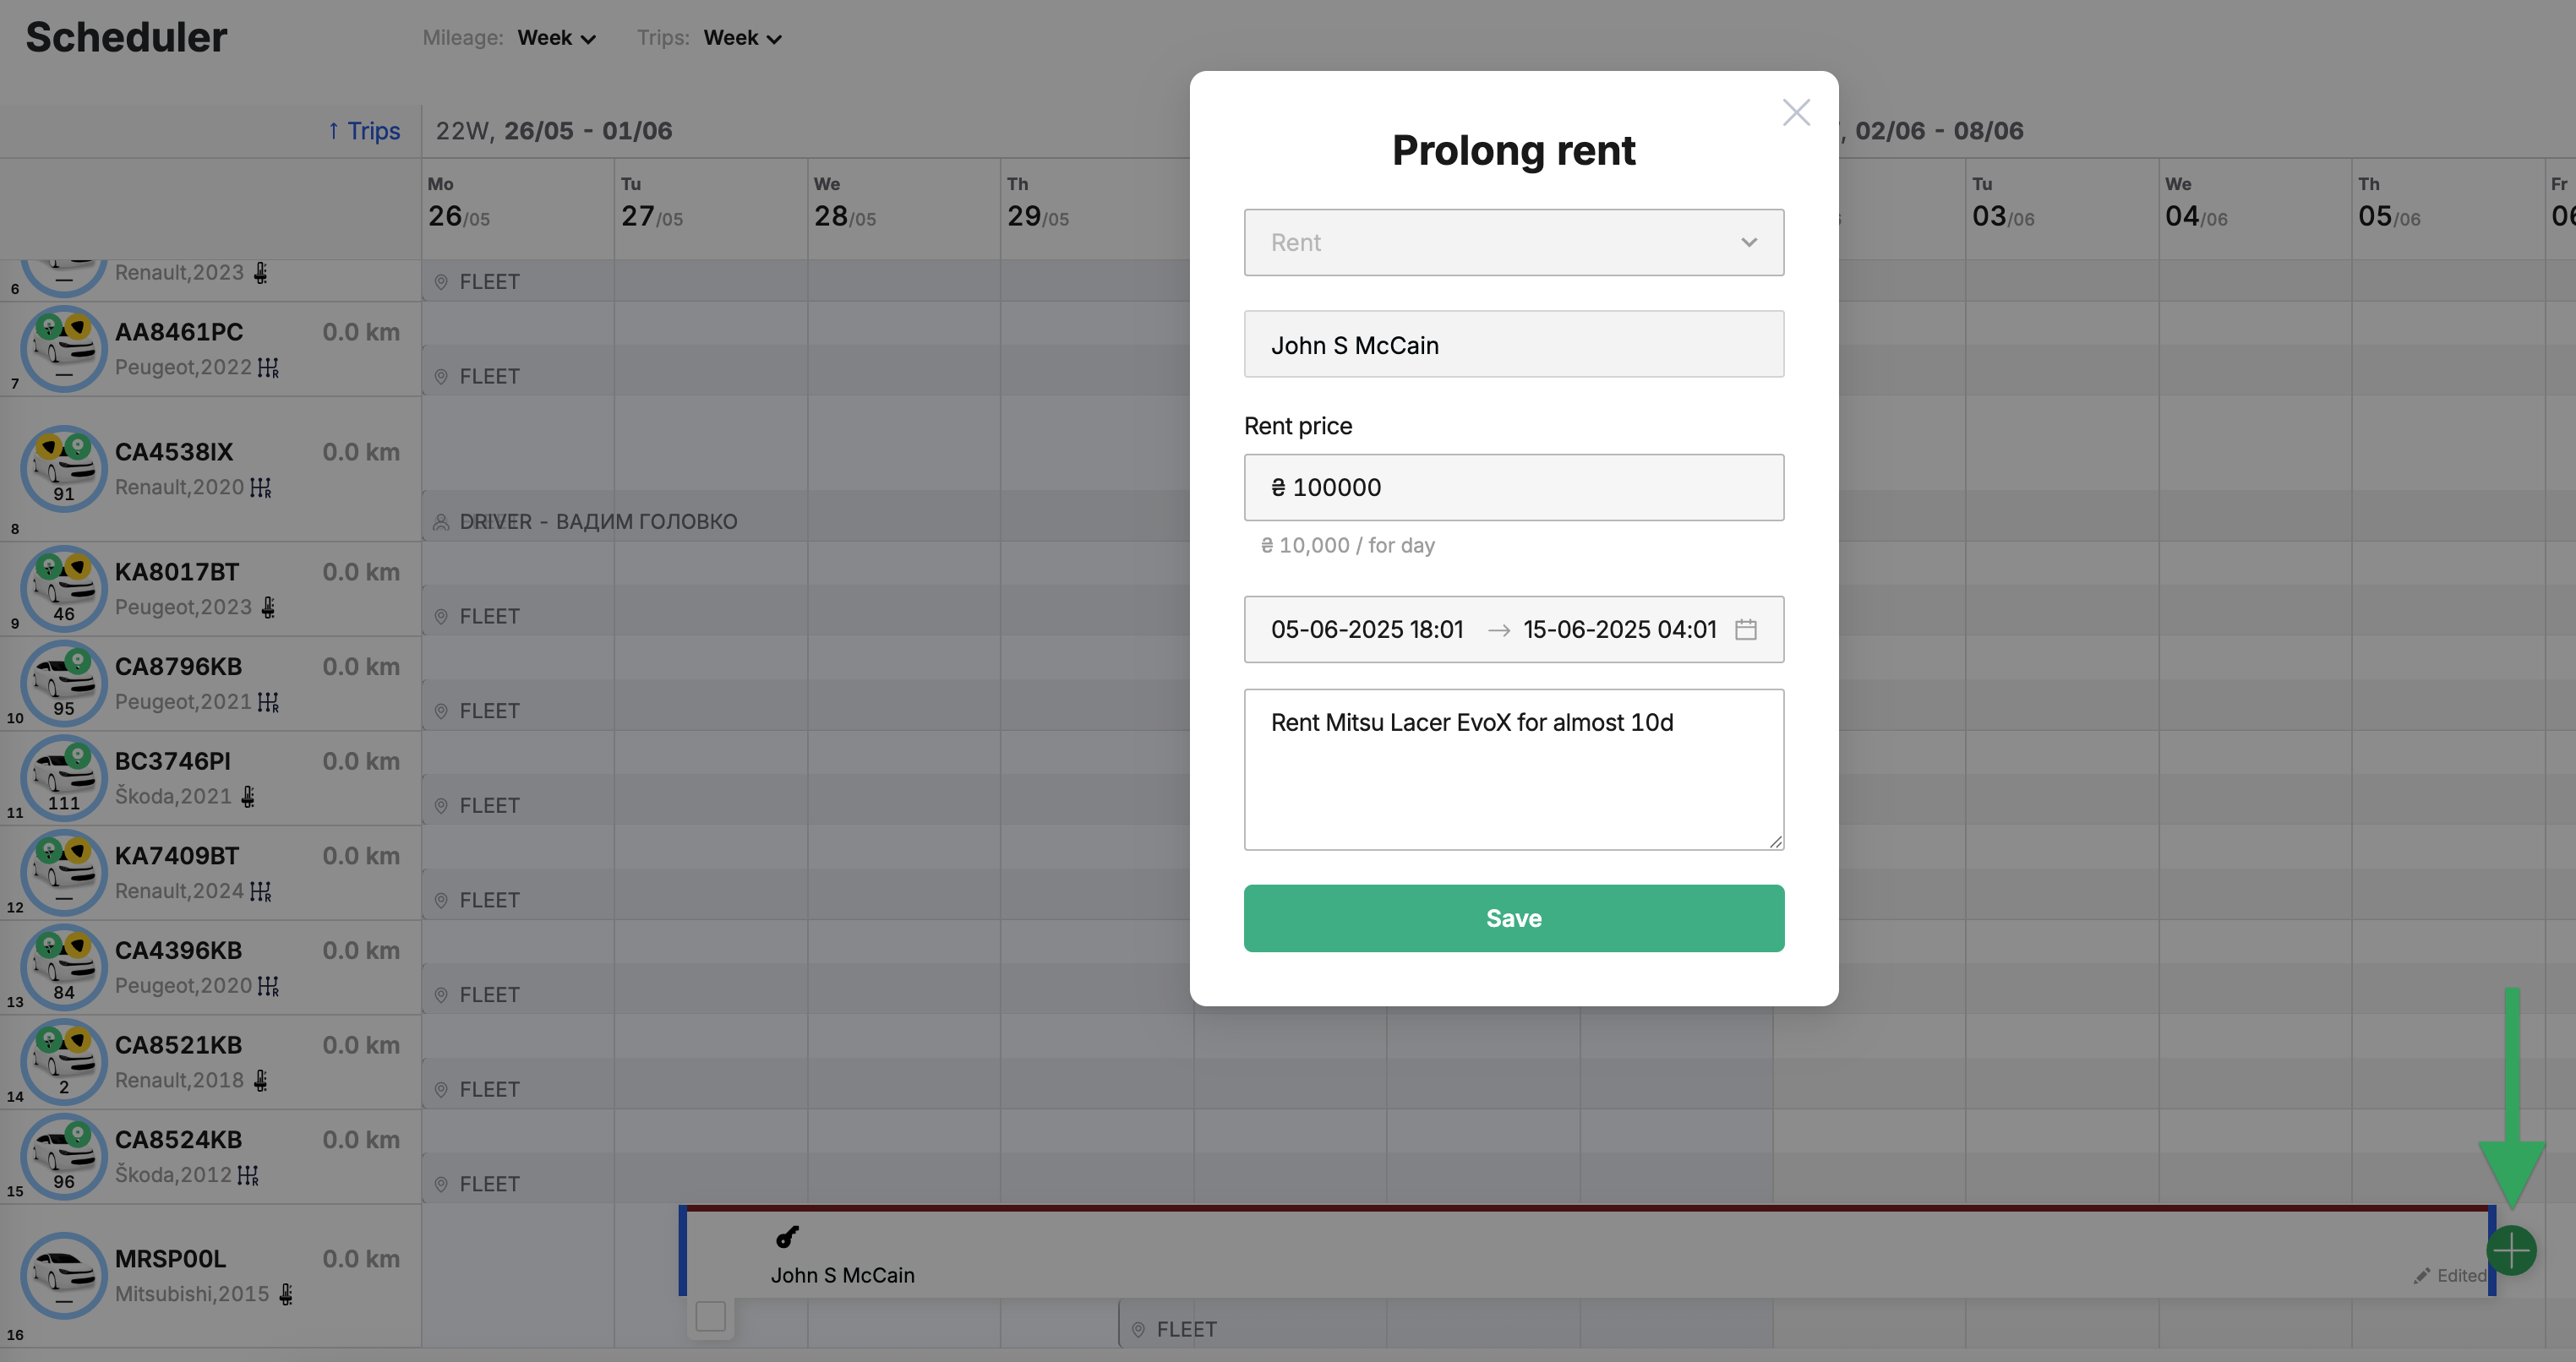This screenshot has width=2576, height=1362.
Task: Click the key icon on McCain rent
Action: point(787,1237)
